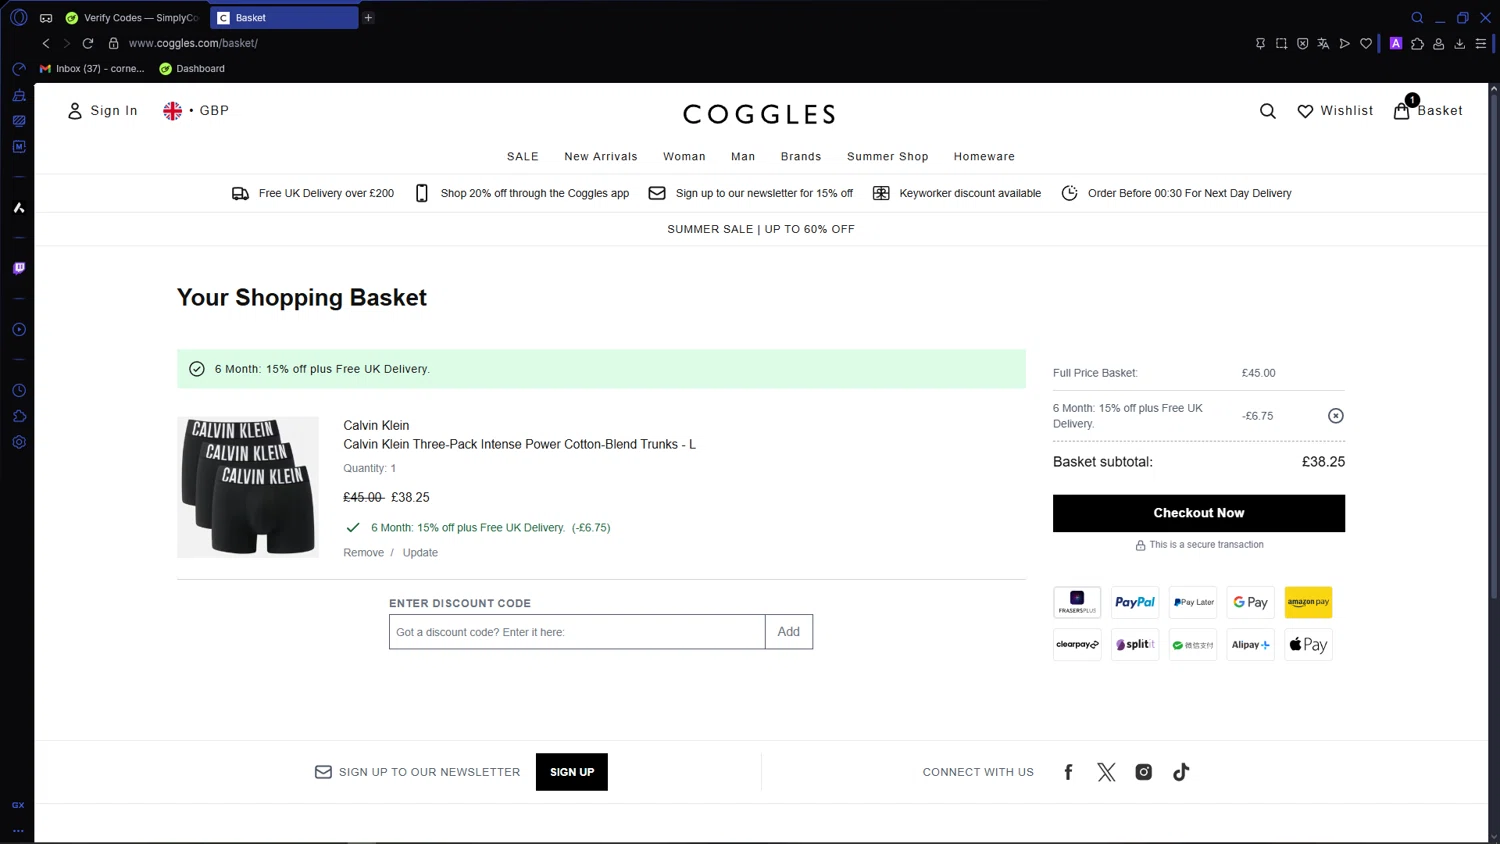The image size is (1500, 844).
Task: Click Remove link for Calvin Klein trunks
Action: coord(364,553)
